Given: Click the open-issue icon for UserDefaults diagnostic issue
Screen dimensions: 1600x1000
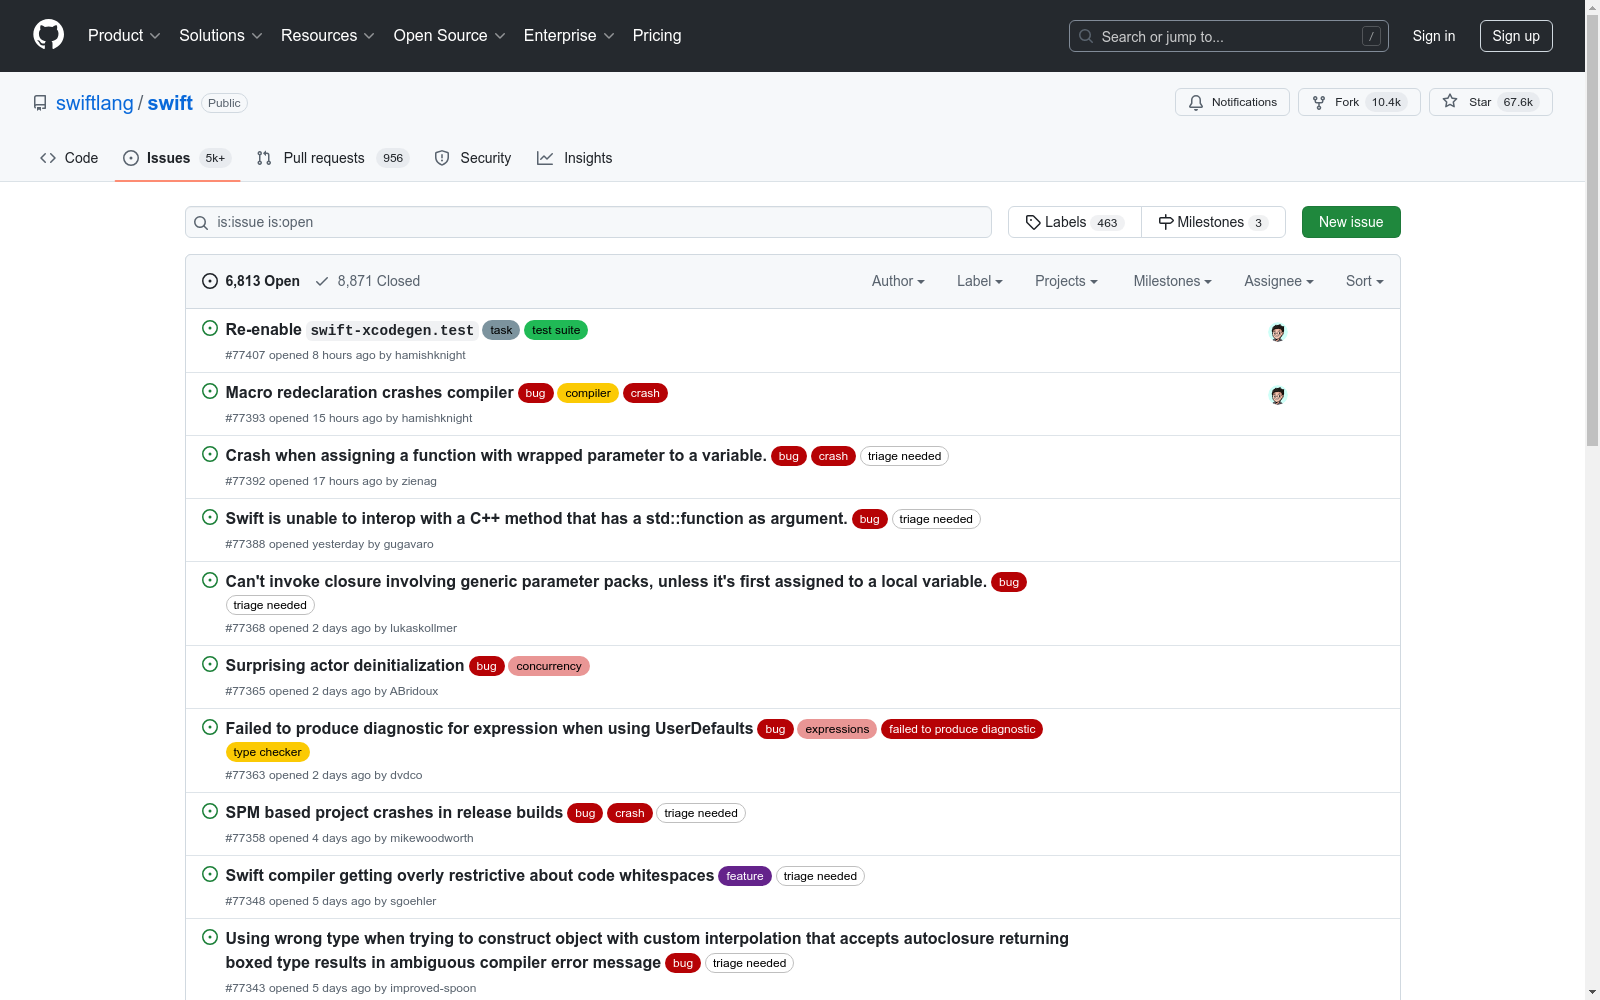Looking at the screenshot, I should coord(210,727).
